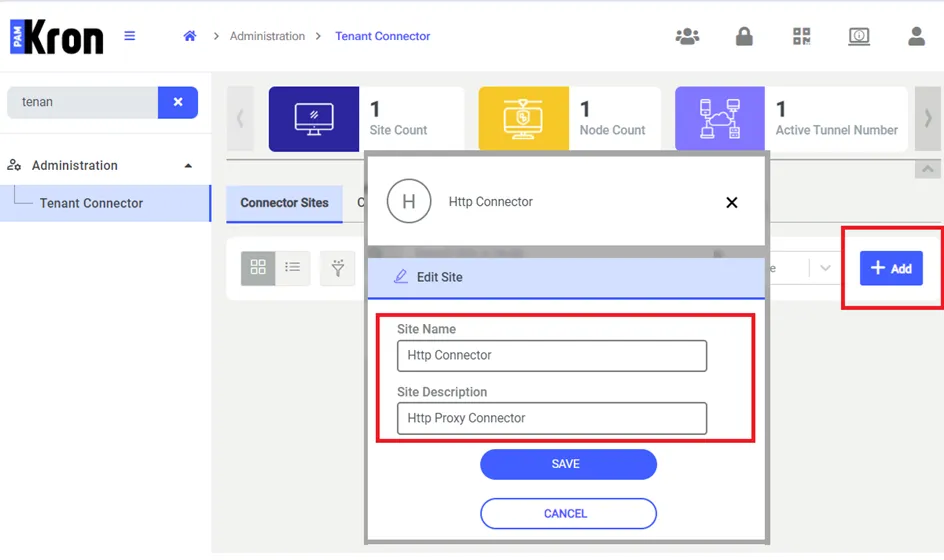Screen dimensions: 944x560
Task: Focus the sidebar search field with 'tenan'
Action: [x=82, y=102]
